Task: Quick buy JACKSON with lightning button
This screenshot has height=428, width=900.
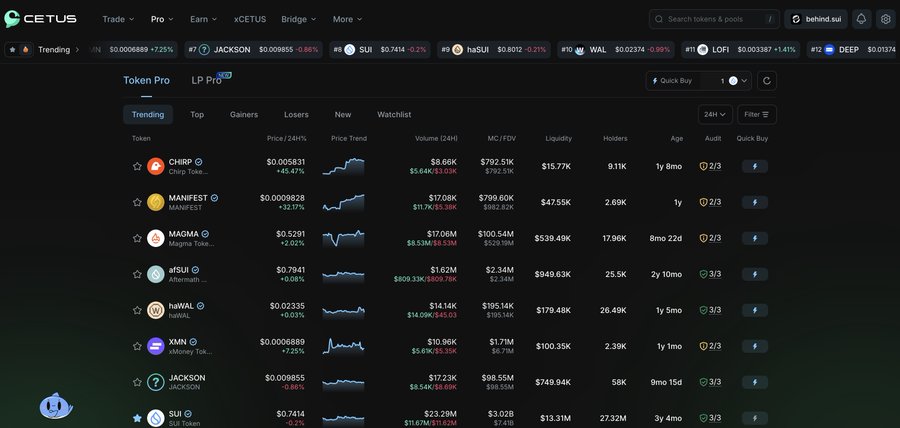Action: 755,382
